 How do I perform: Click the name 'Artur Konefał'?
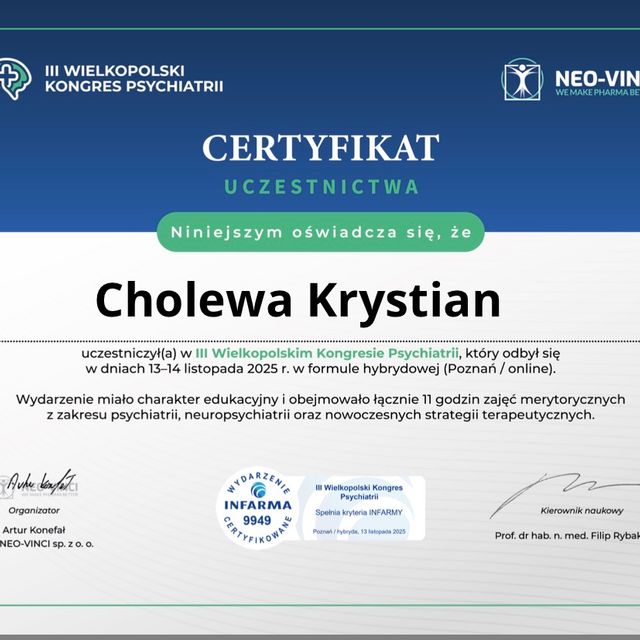[x=34, y=530]
